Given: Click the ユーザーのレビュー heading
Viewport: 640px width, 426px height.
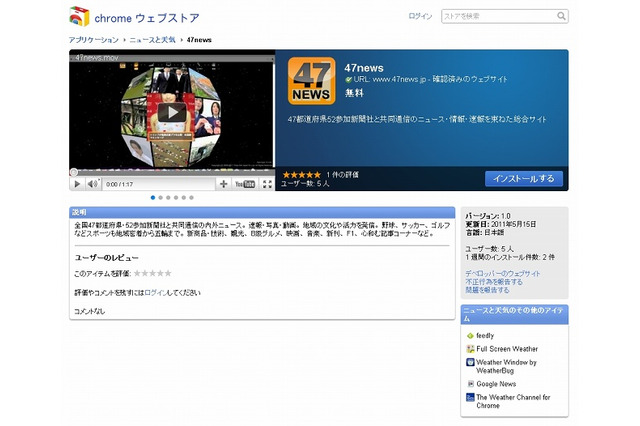Looking at the screenshot, I should (106, 258).
